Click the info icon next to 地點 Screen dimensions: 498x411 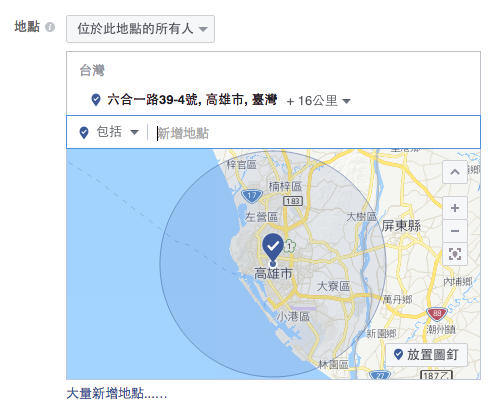pos(50,27)
